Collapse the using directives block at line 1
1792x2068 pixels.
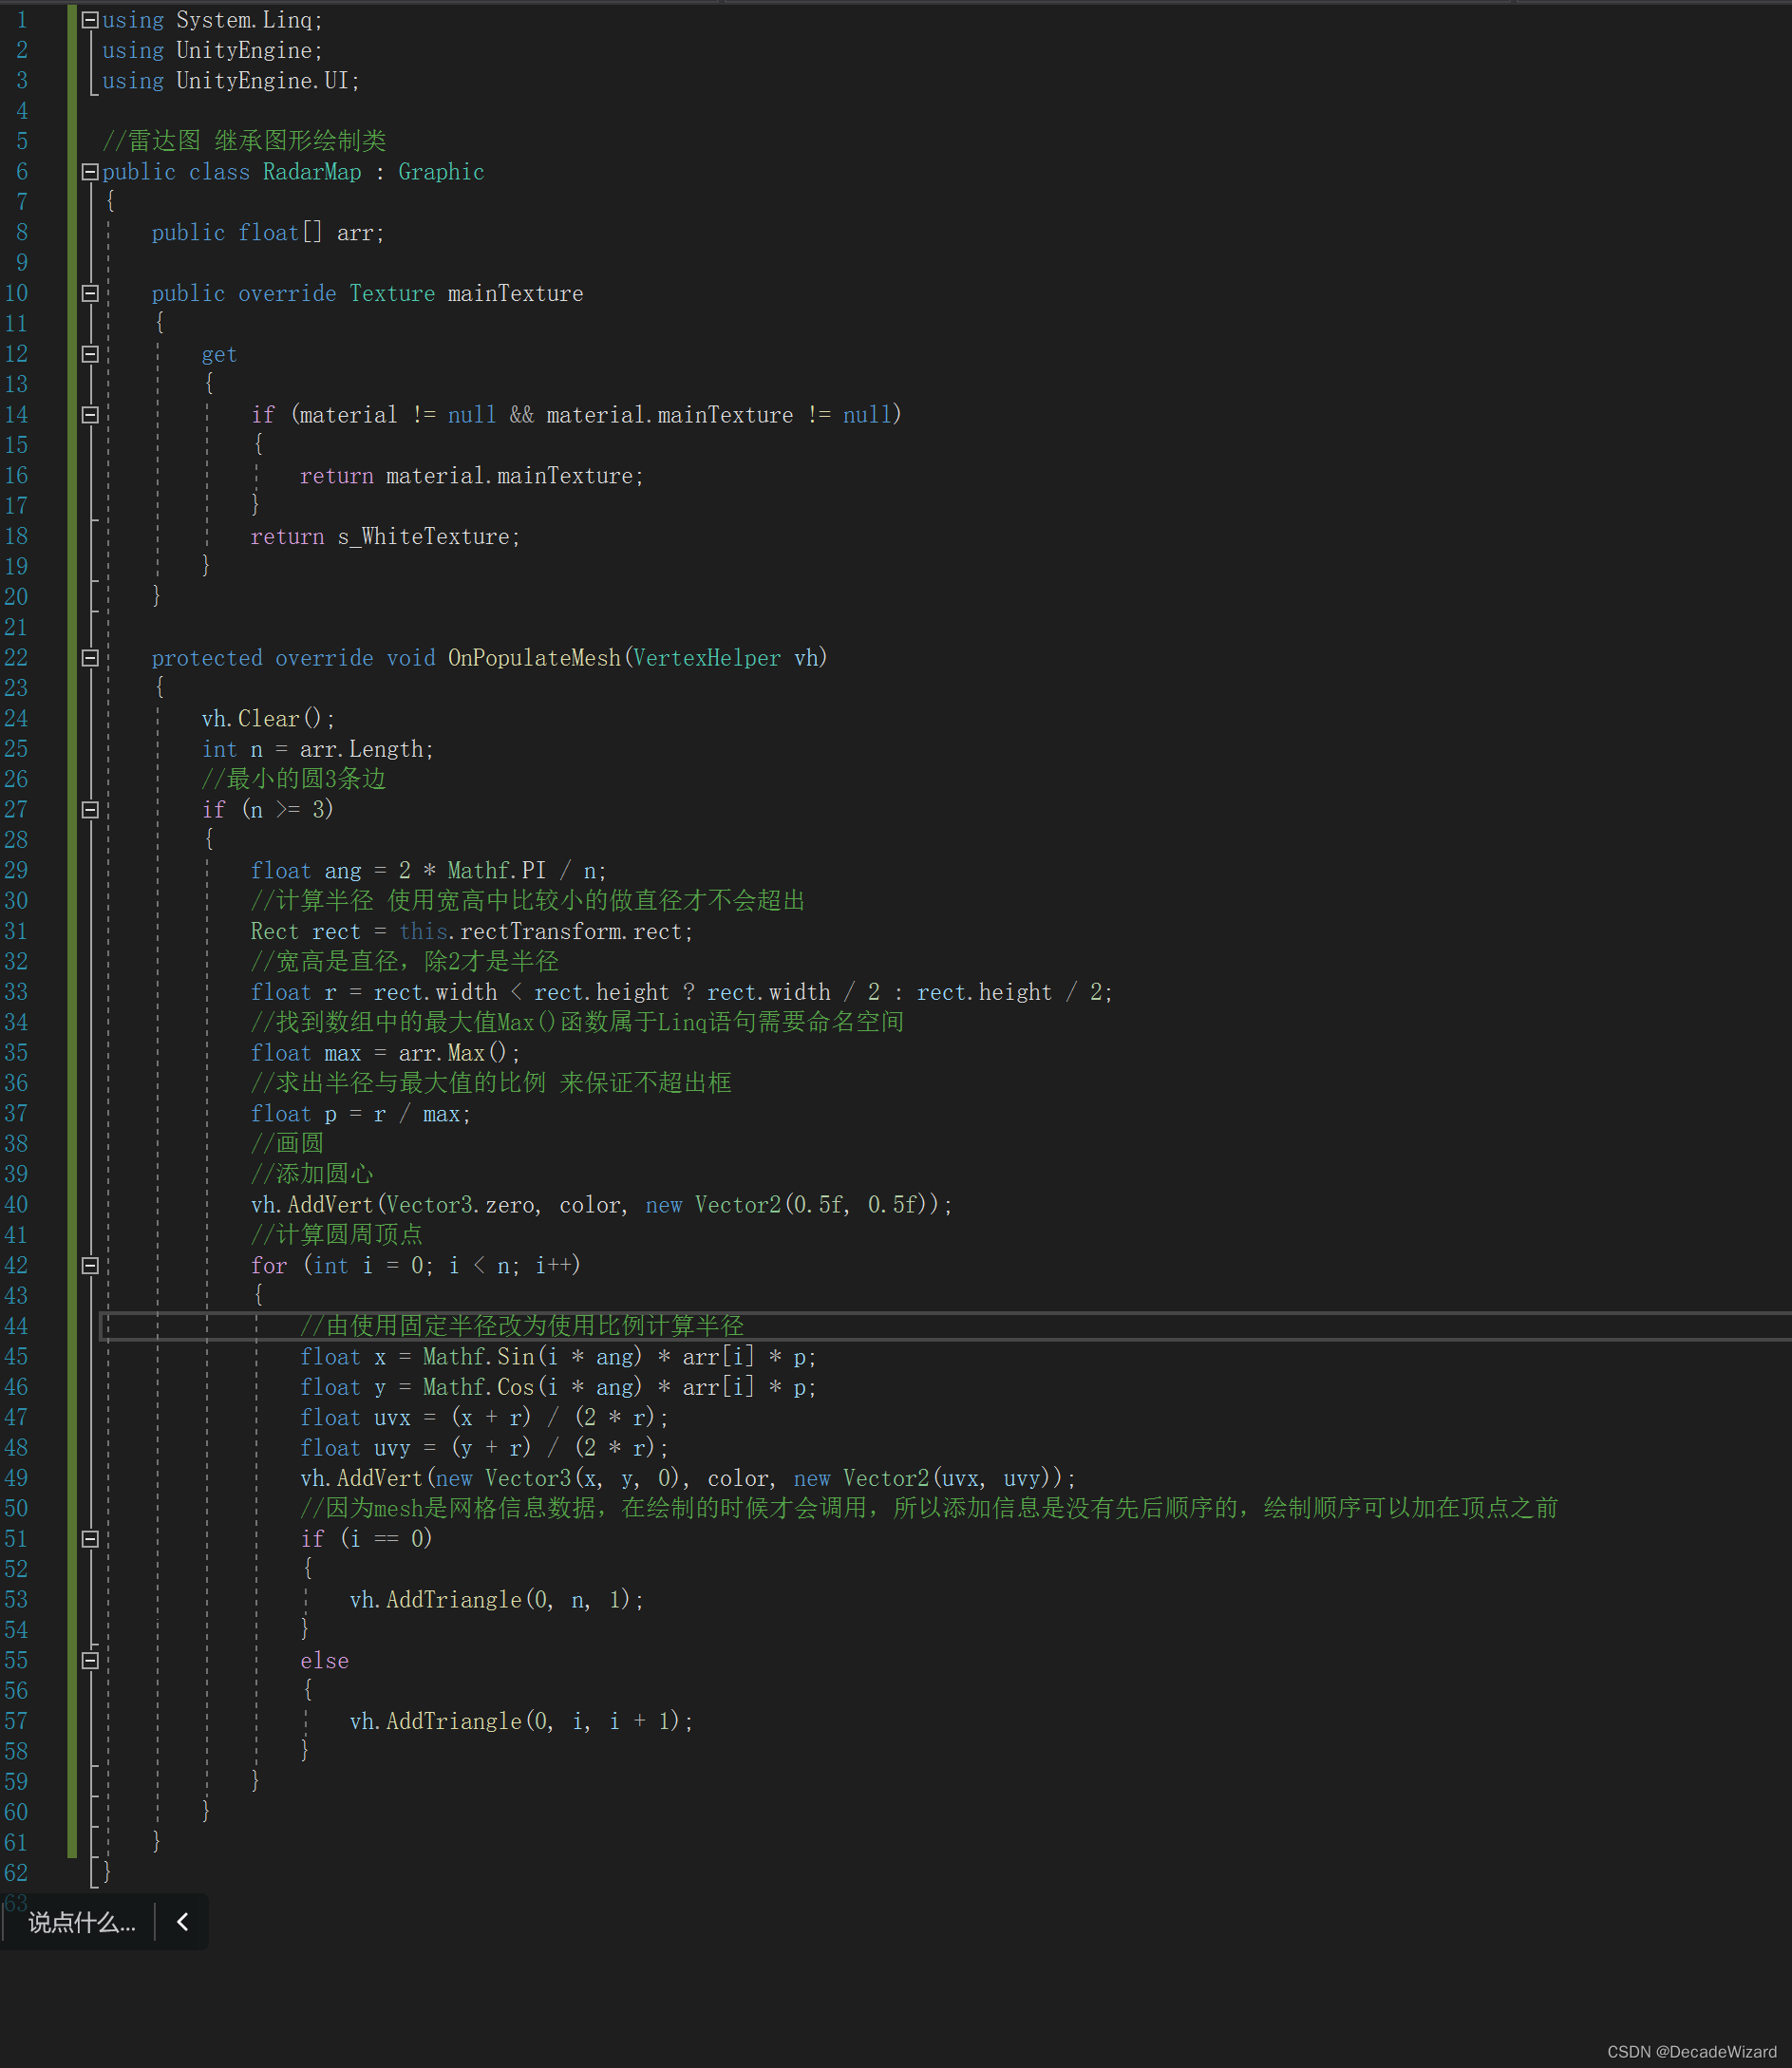click(x=90, y=20)
